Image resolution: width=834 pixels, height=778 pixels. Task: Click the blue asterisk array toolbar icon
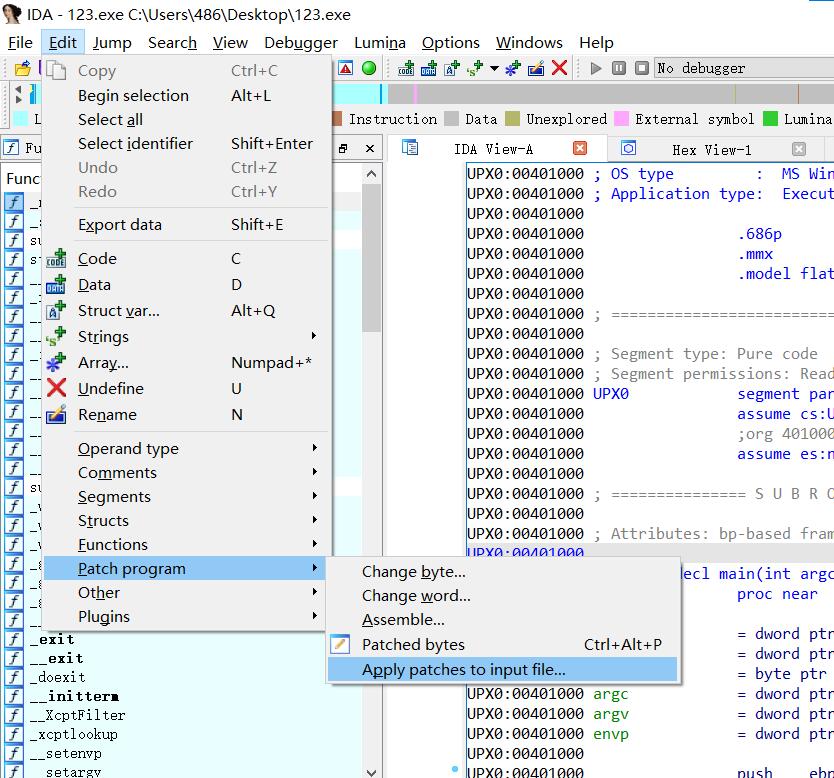pyautogui.click(x=513, y=68)
